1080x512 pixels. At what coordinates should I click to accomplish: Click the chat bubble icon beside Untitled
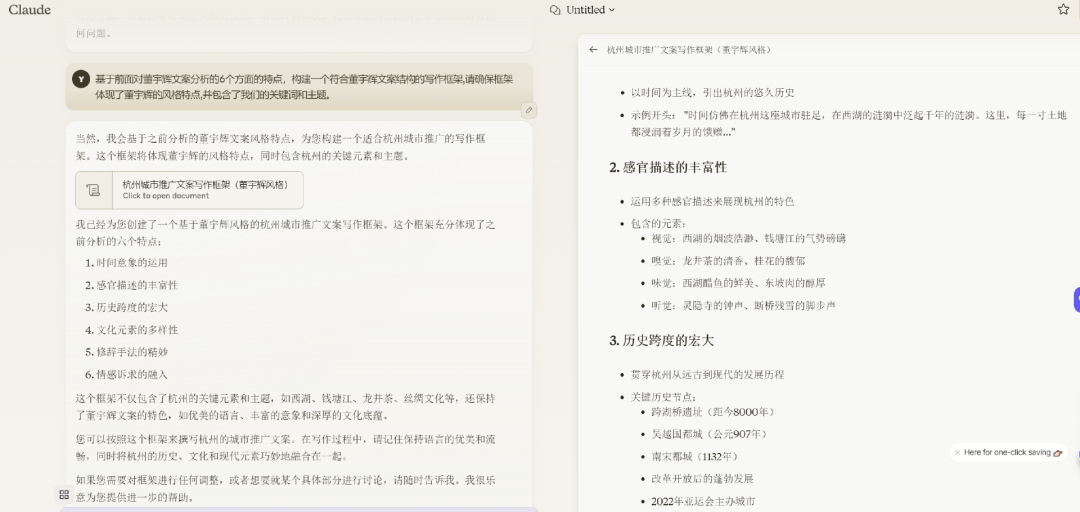[x=555, y=10]
